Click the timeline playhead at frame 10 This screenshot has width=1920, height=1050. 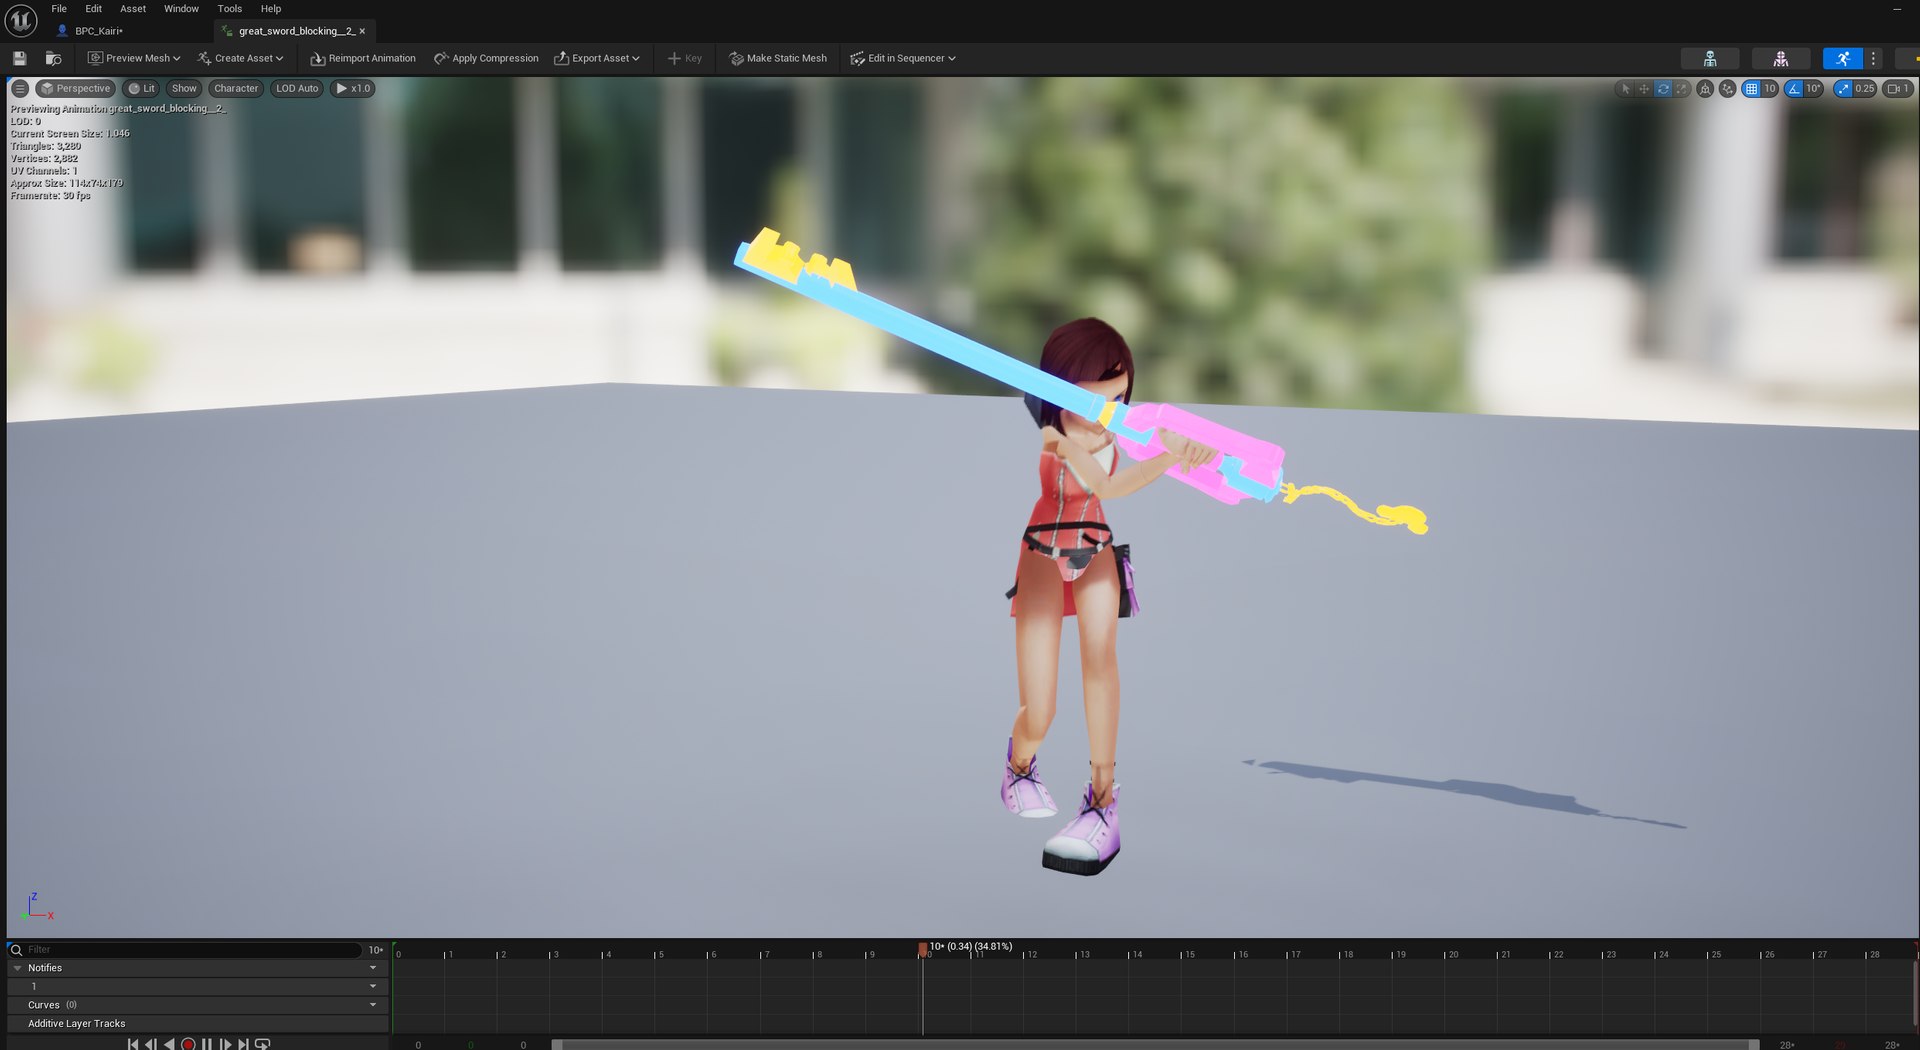922,950
